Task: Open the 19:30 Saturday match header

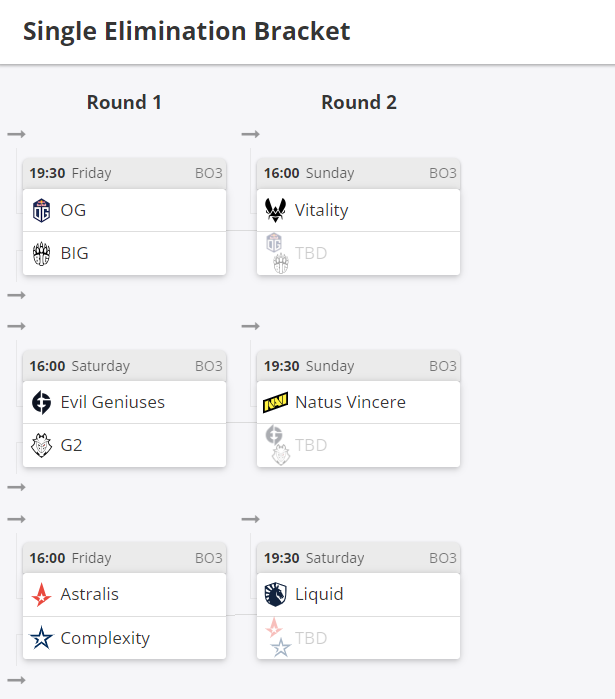Action: pos(358,558)
